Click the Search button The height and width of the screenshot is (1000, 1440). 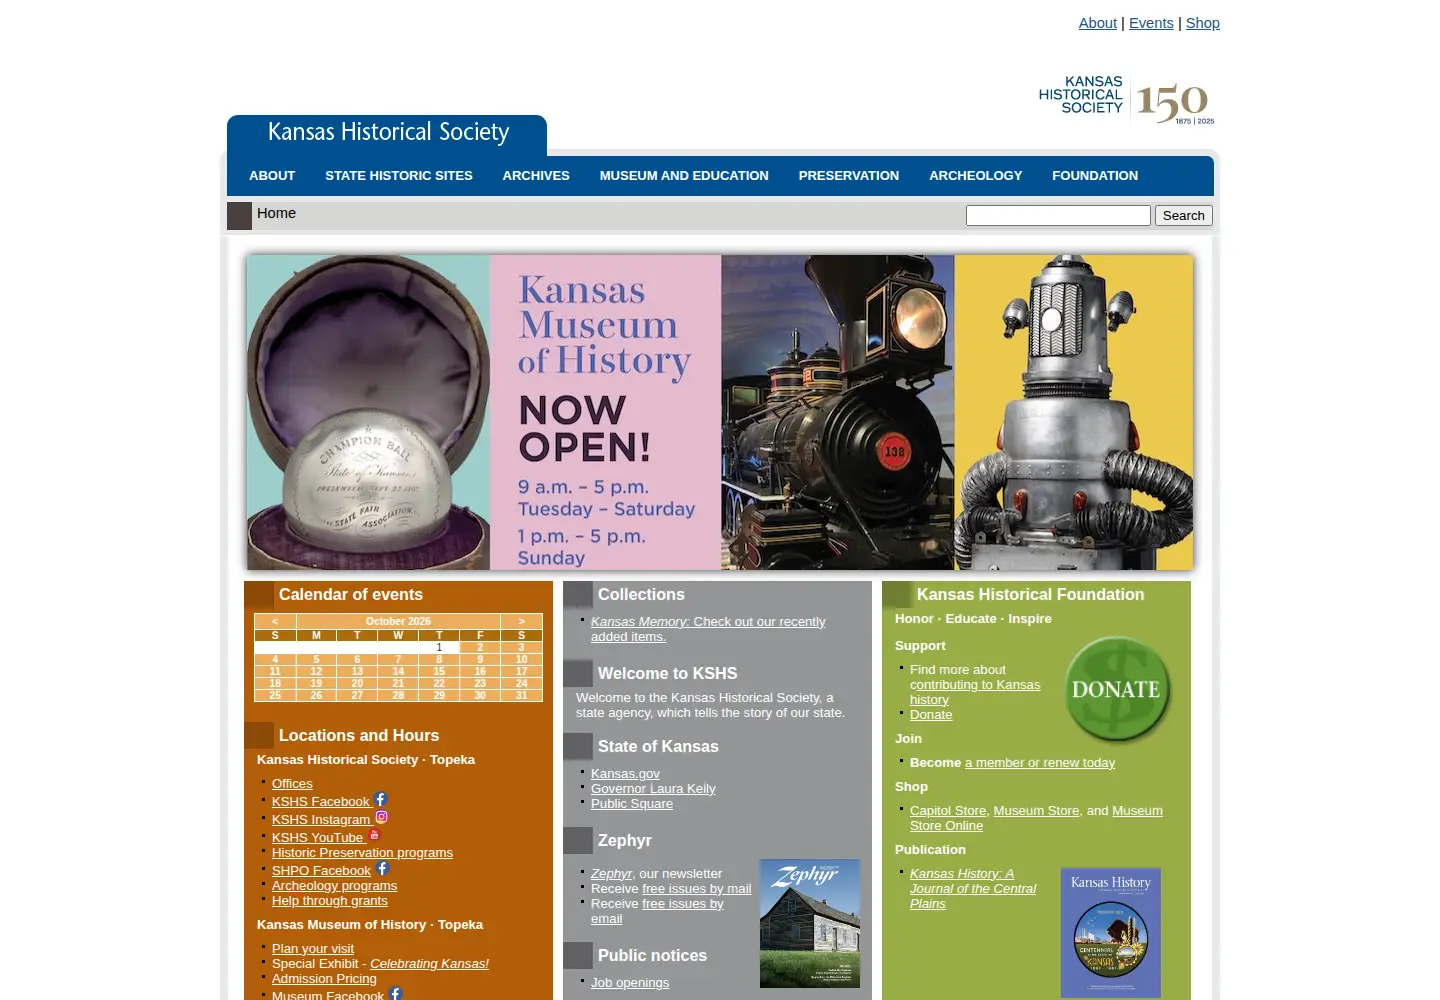(x=1184, y=216)
